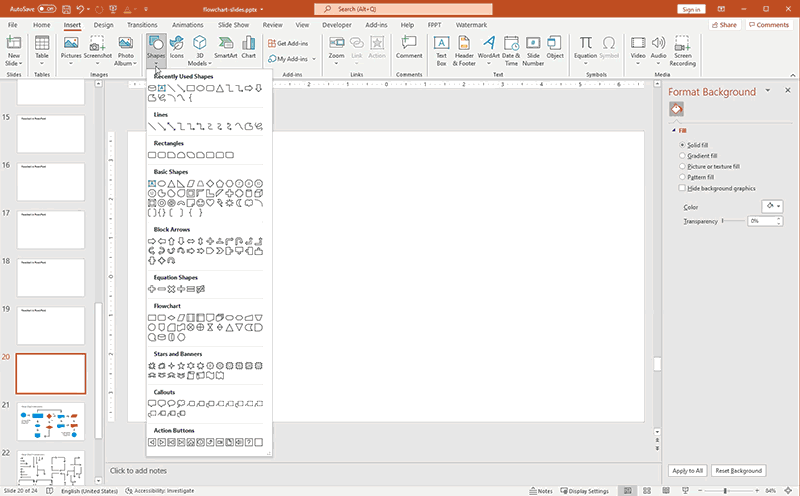Click Get Add-ins
This screenshot has height=496, width=800.
[x=288, y=43]
